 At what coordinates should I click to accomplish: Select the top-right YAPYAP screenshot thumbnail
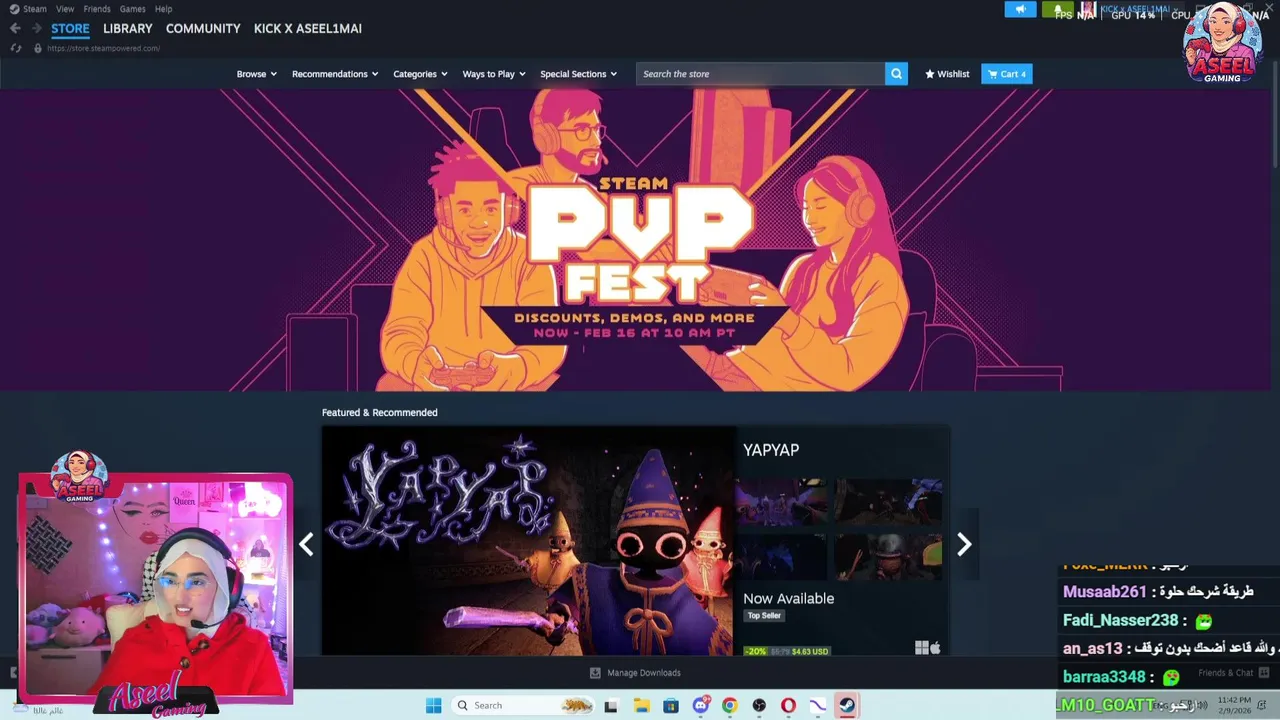(x=888, y=501)
